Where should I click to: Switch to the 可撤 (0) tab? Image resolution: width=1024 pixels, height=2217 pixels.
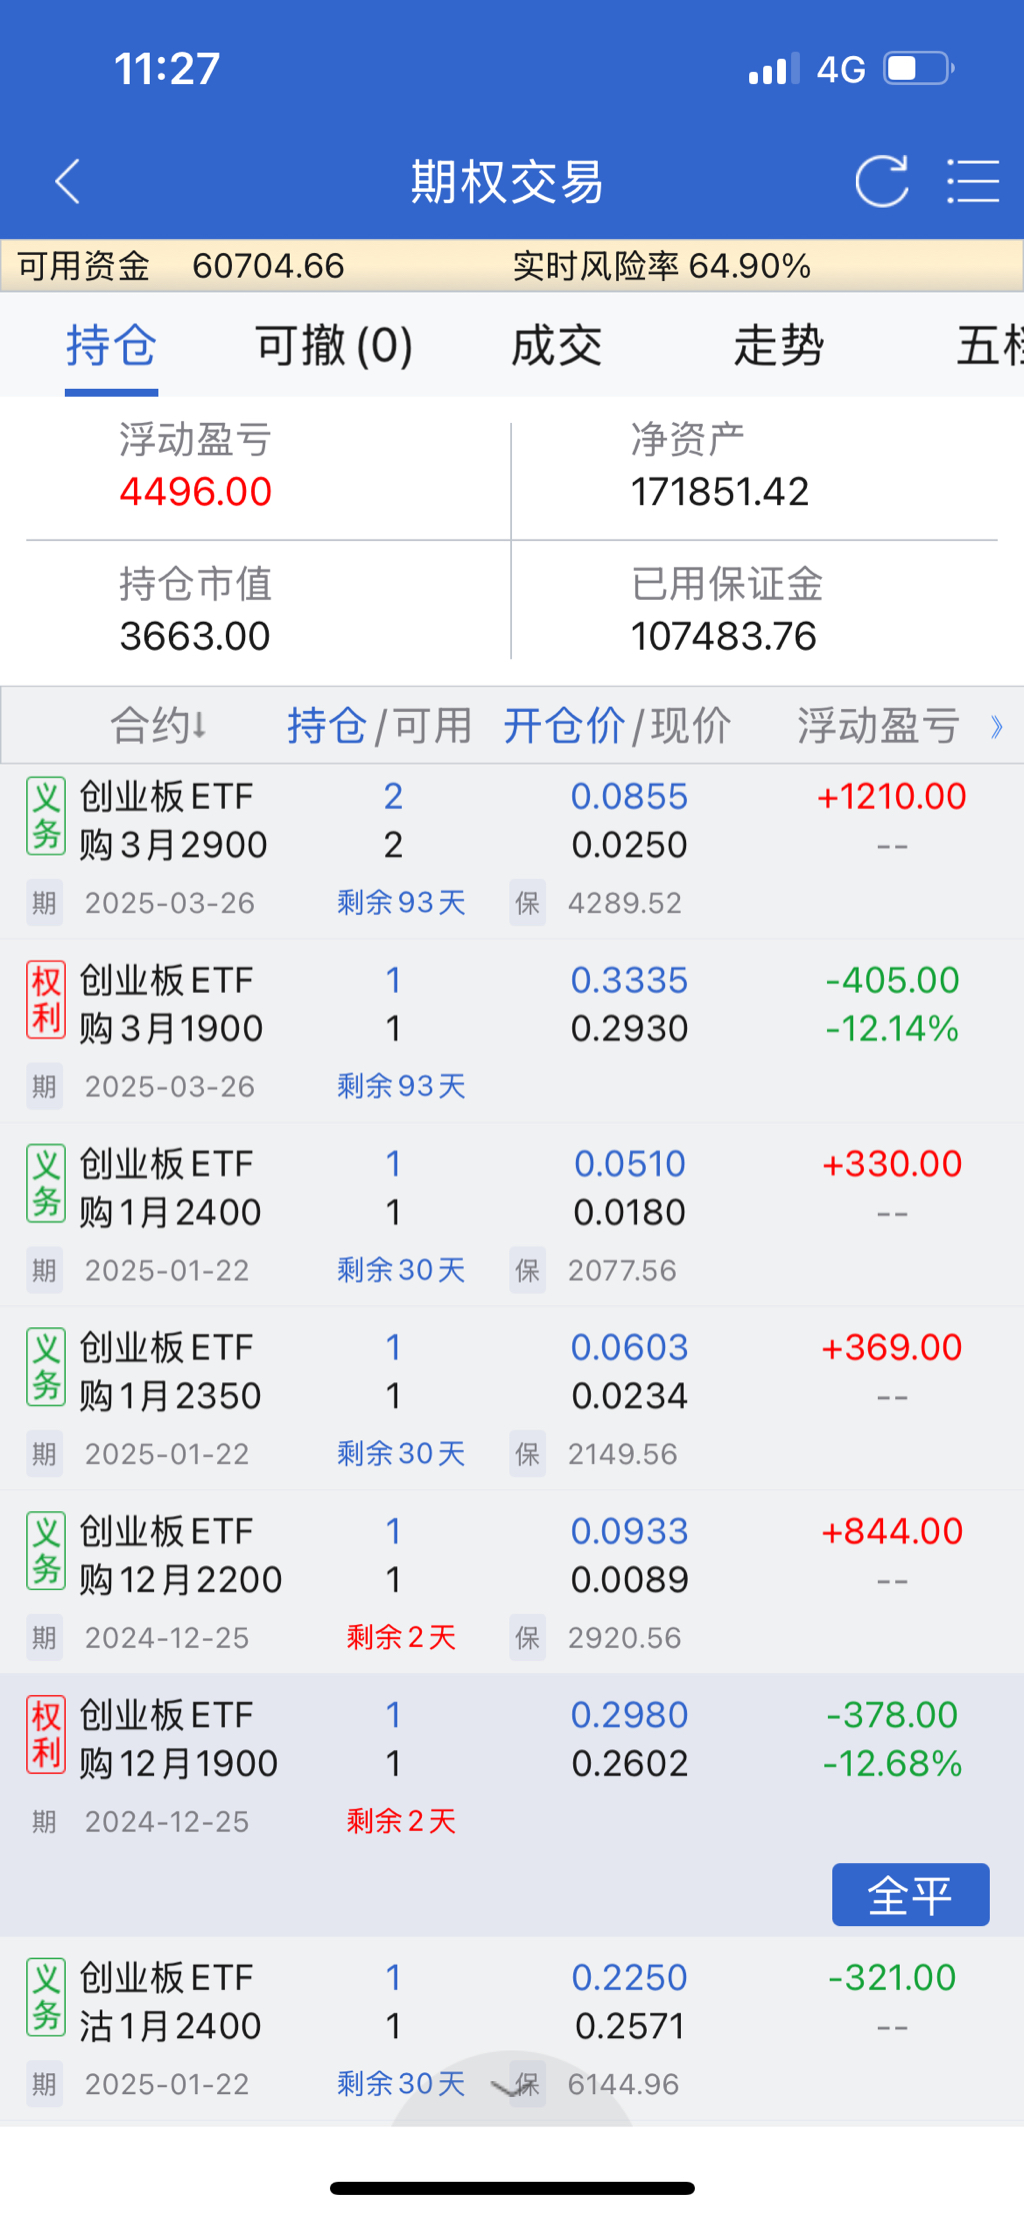(334, 346)
